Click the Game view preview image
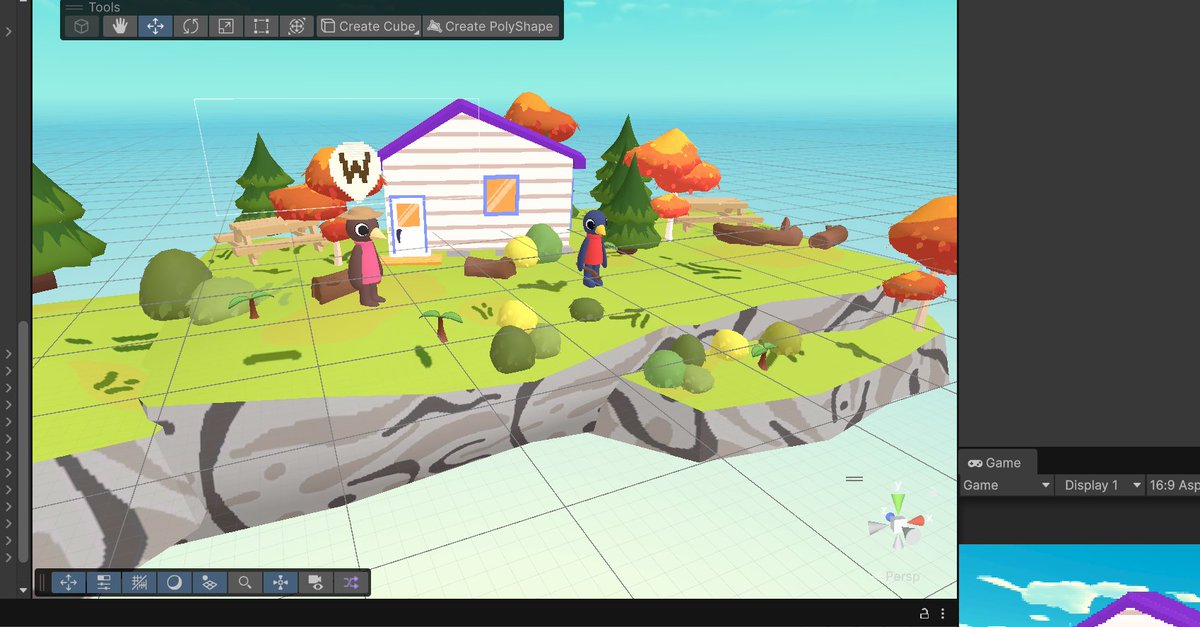Image resolution: width=1200 pixels, height=627 pixels. (x=1079, y=585)
